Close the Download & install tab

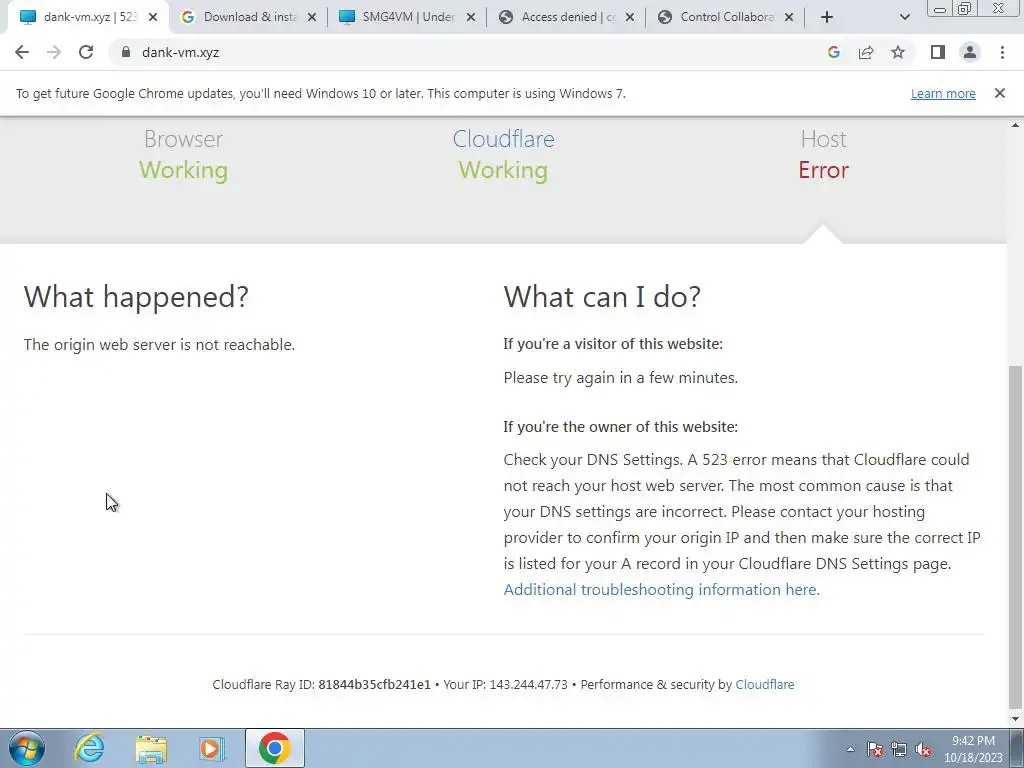click(312, 17)
